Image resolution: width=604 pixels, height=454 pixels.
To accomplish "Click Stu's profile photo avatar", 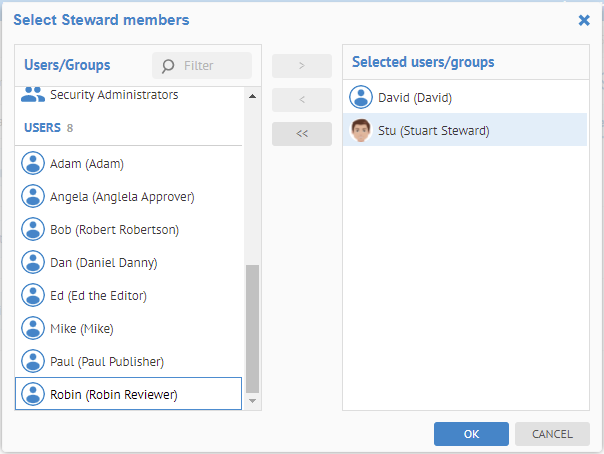I will pos(360,130).
